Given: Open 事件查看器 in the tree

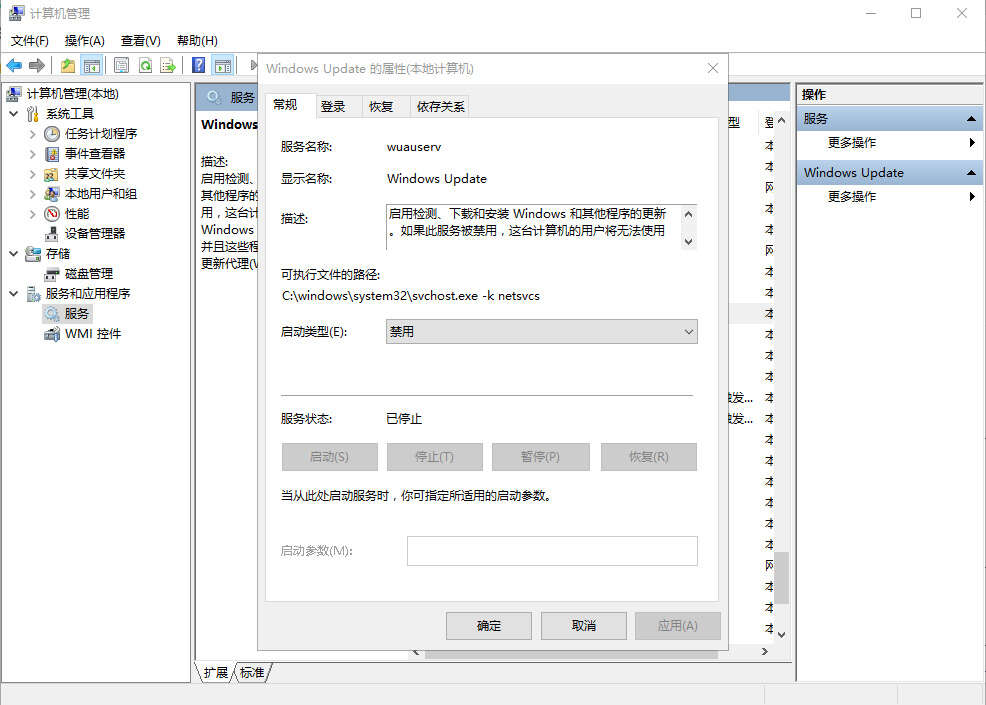Looking at the screenshot, I should click(x=95, y=153).
